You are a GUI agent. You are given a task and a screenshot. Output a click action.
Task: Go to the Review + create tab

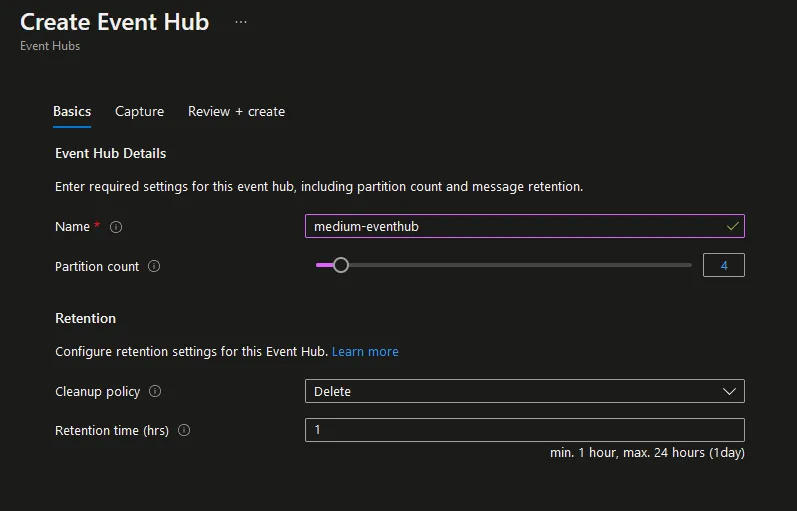pyautogui.click(x=236, y=111)
